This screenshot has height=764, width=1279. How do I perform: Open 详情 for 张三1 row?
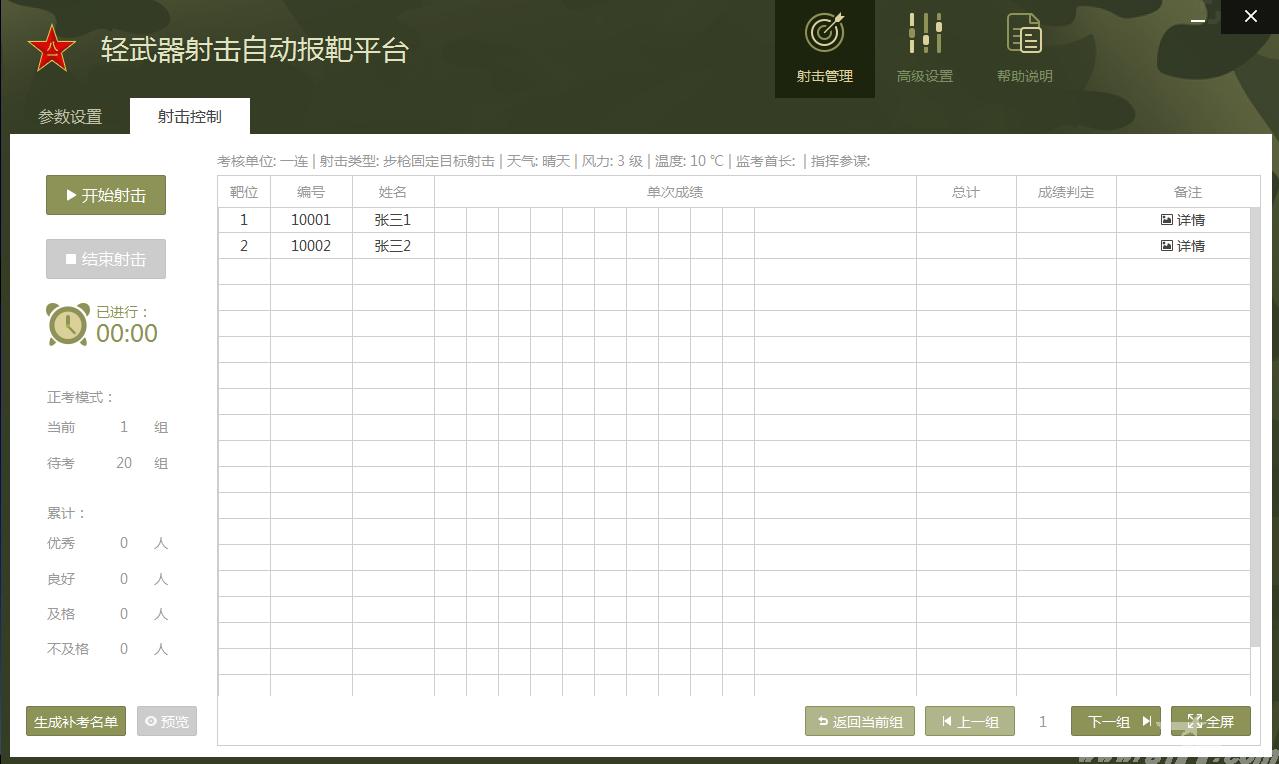coord(1183,220)
